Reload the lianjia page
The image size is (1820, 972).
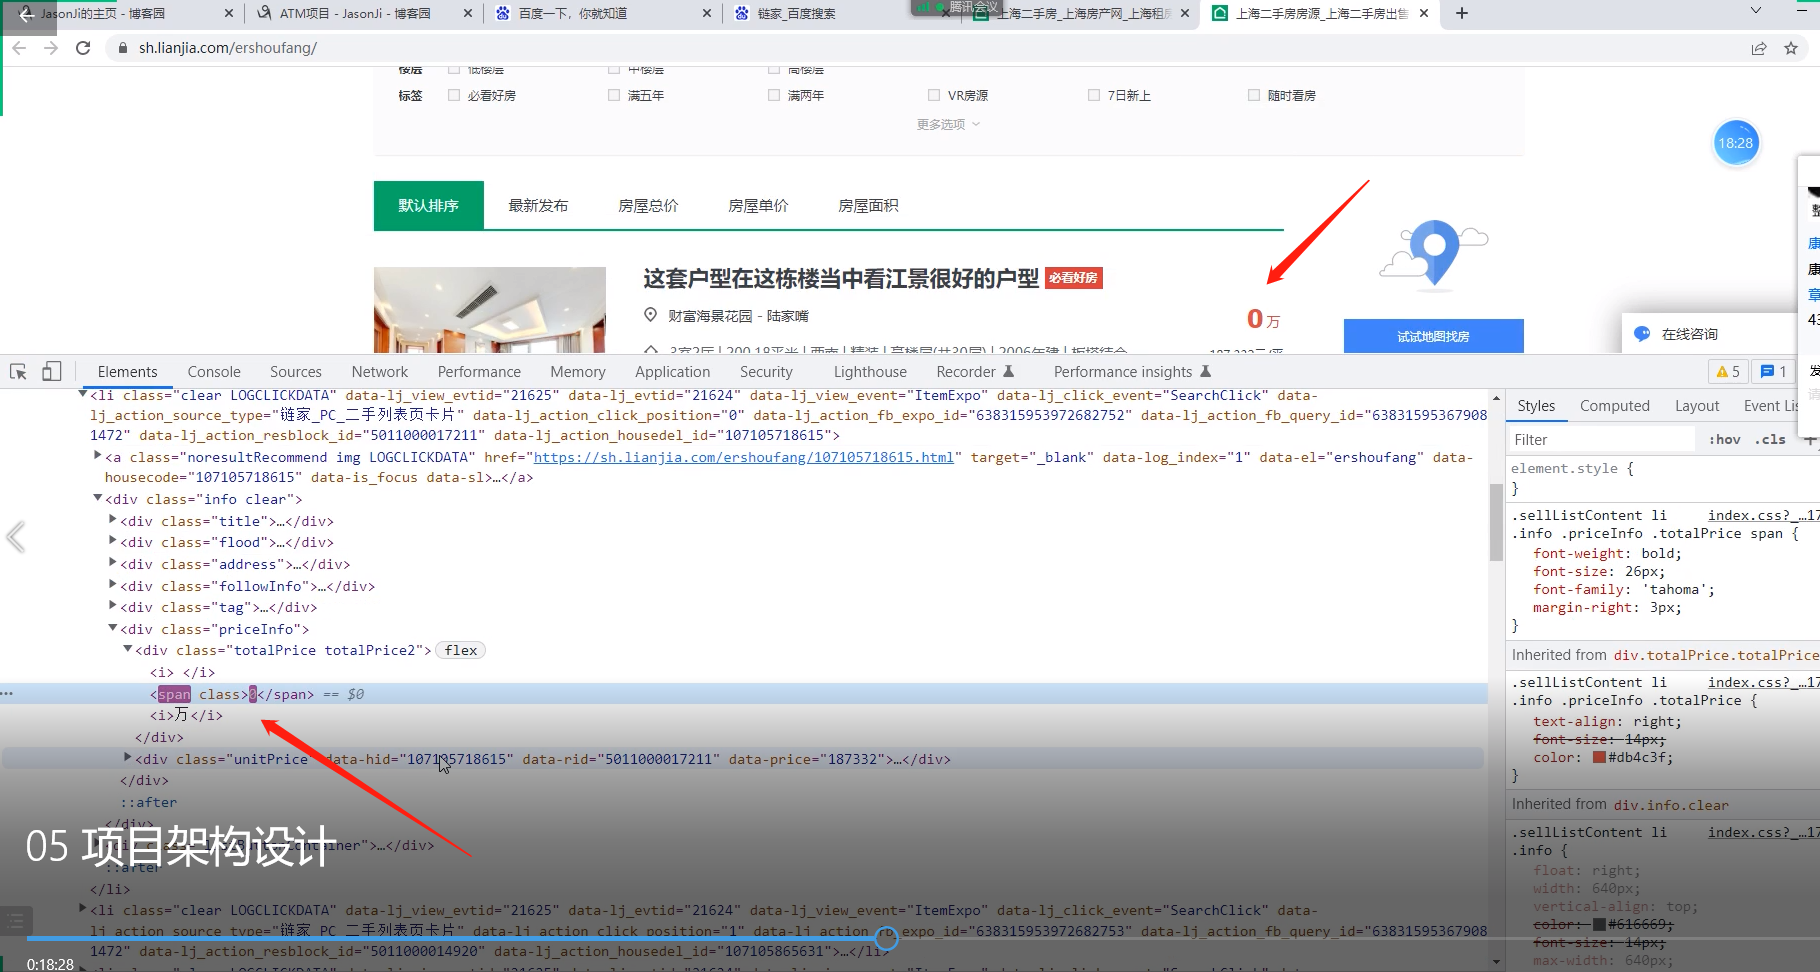click(x=83, y=48)
